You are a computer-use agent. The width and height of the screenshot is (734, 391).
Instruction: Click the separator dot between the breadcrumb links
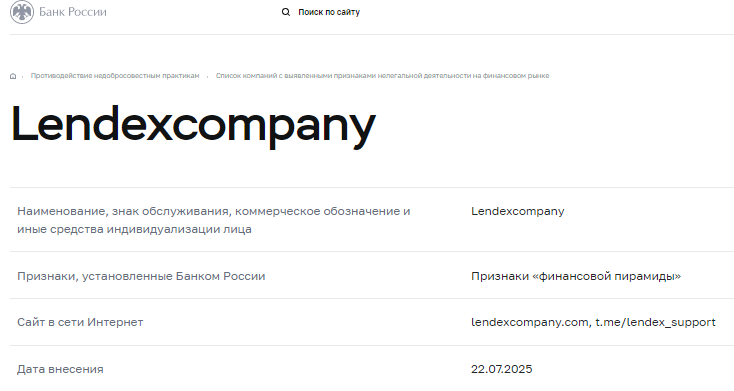[207, 77]
